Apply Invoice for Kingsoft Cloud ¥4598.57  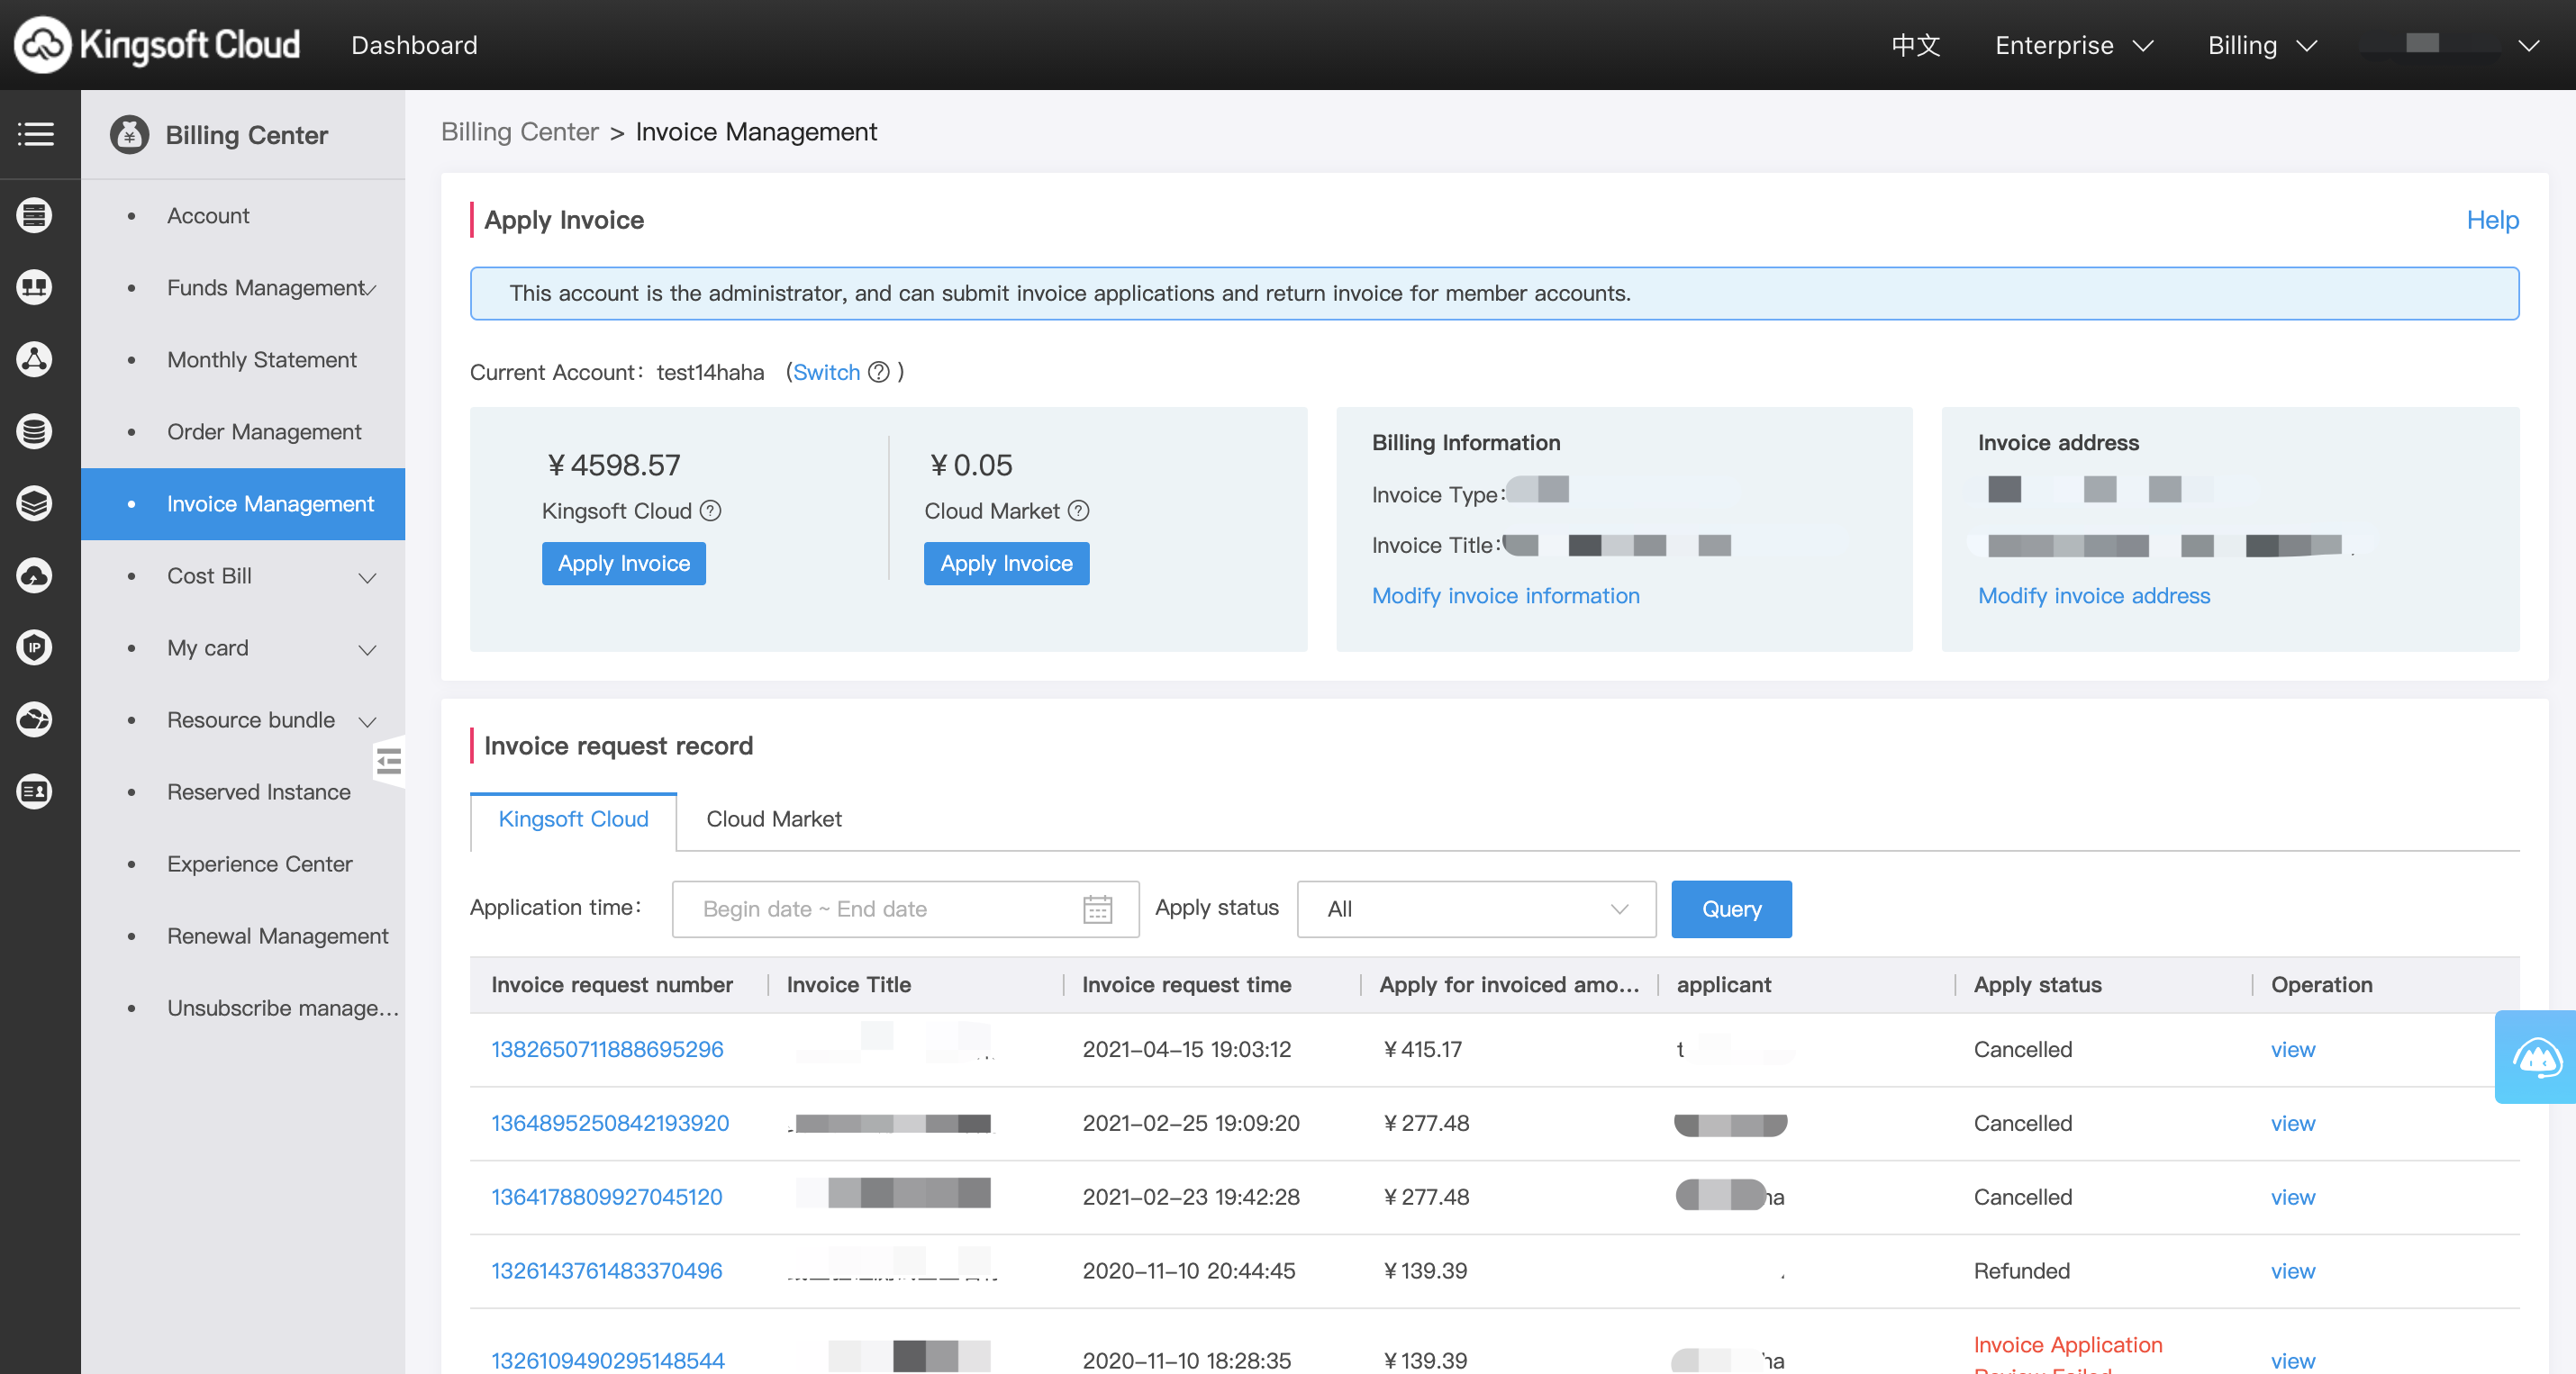point(624,564)
